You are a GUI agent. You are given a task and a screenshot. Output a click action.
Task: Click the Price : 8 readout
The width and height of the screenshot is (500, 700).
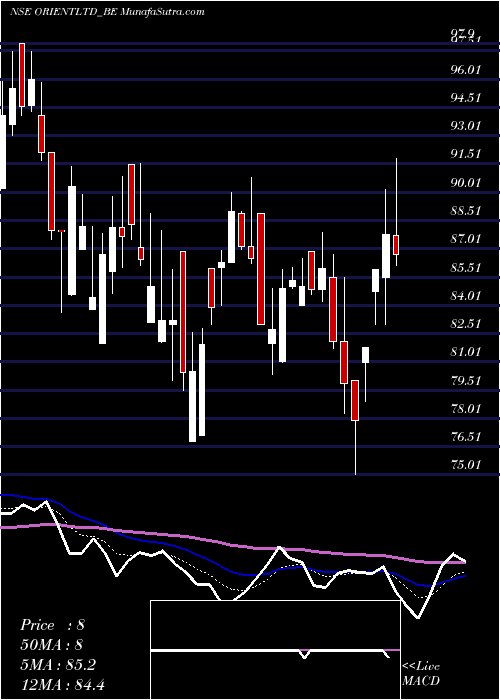point(52,625)
